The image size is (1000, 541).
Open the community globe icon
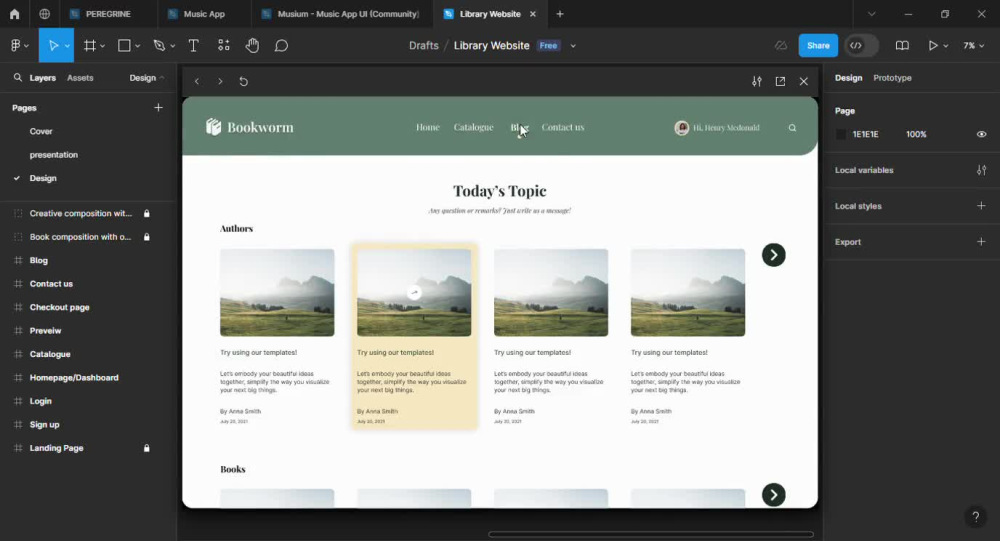pyautogui.click(x=44, y=13)
